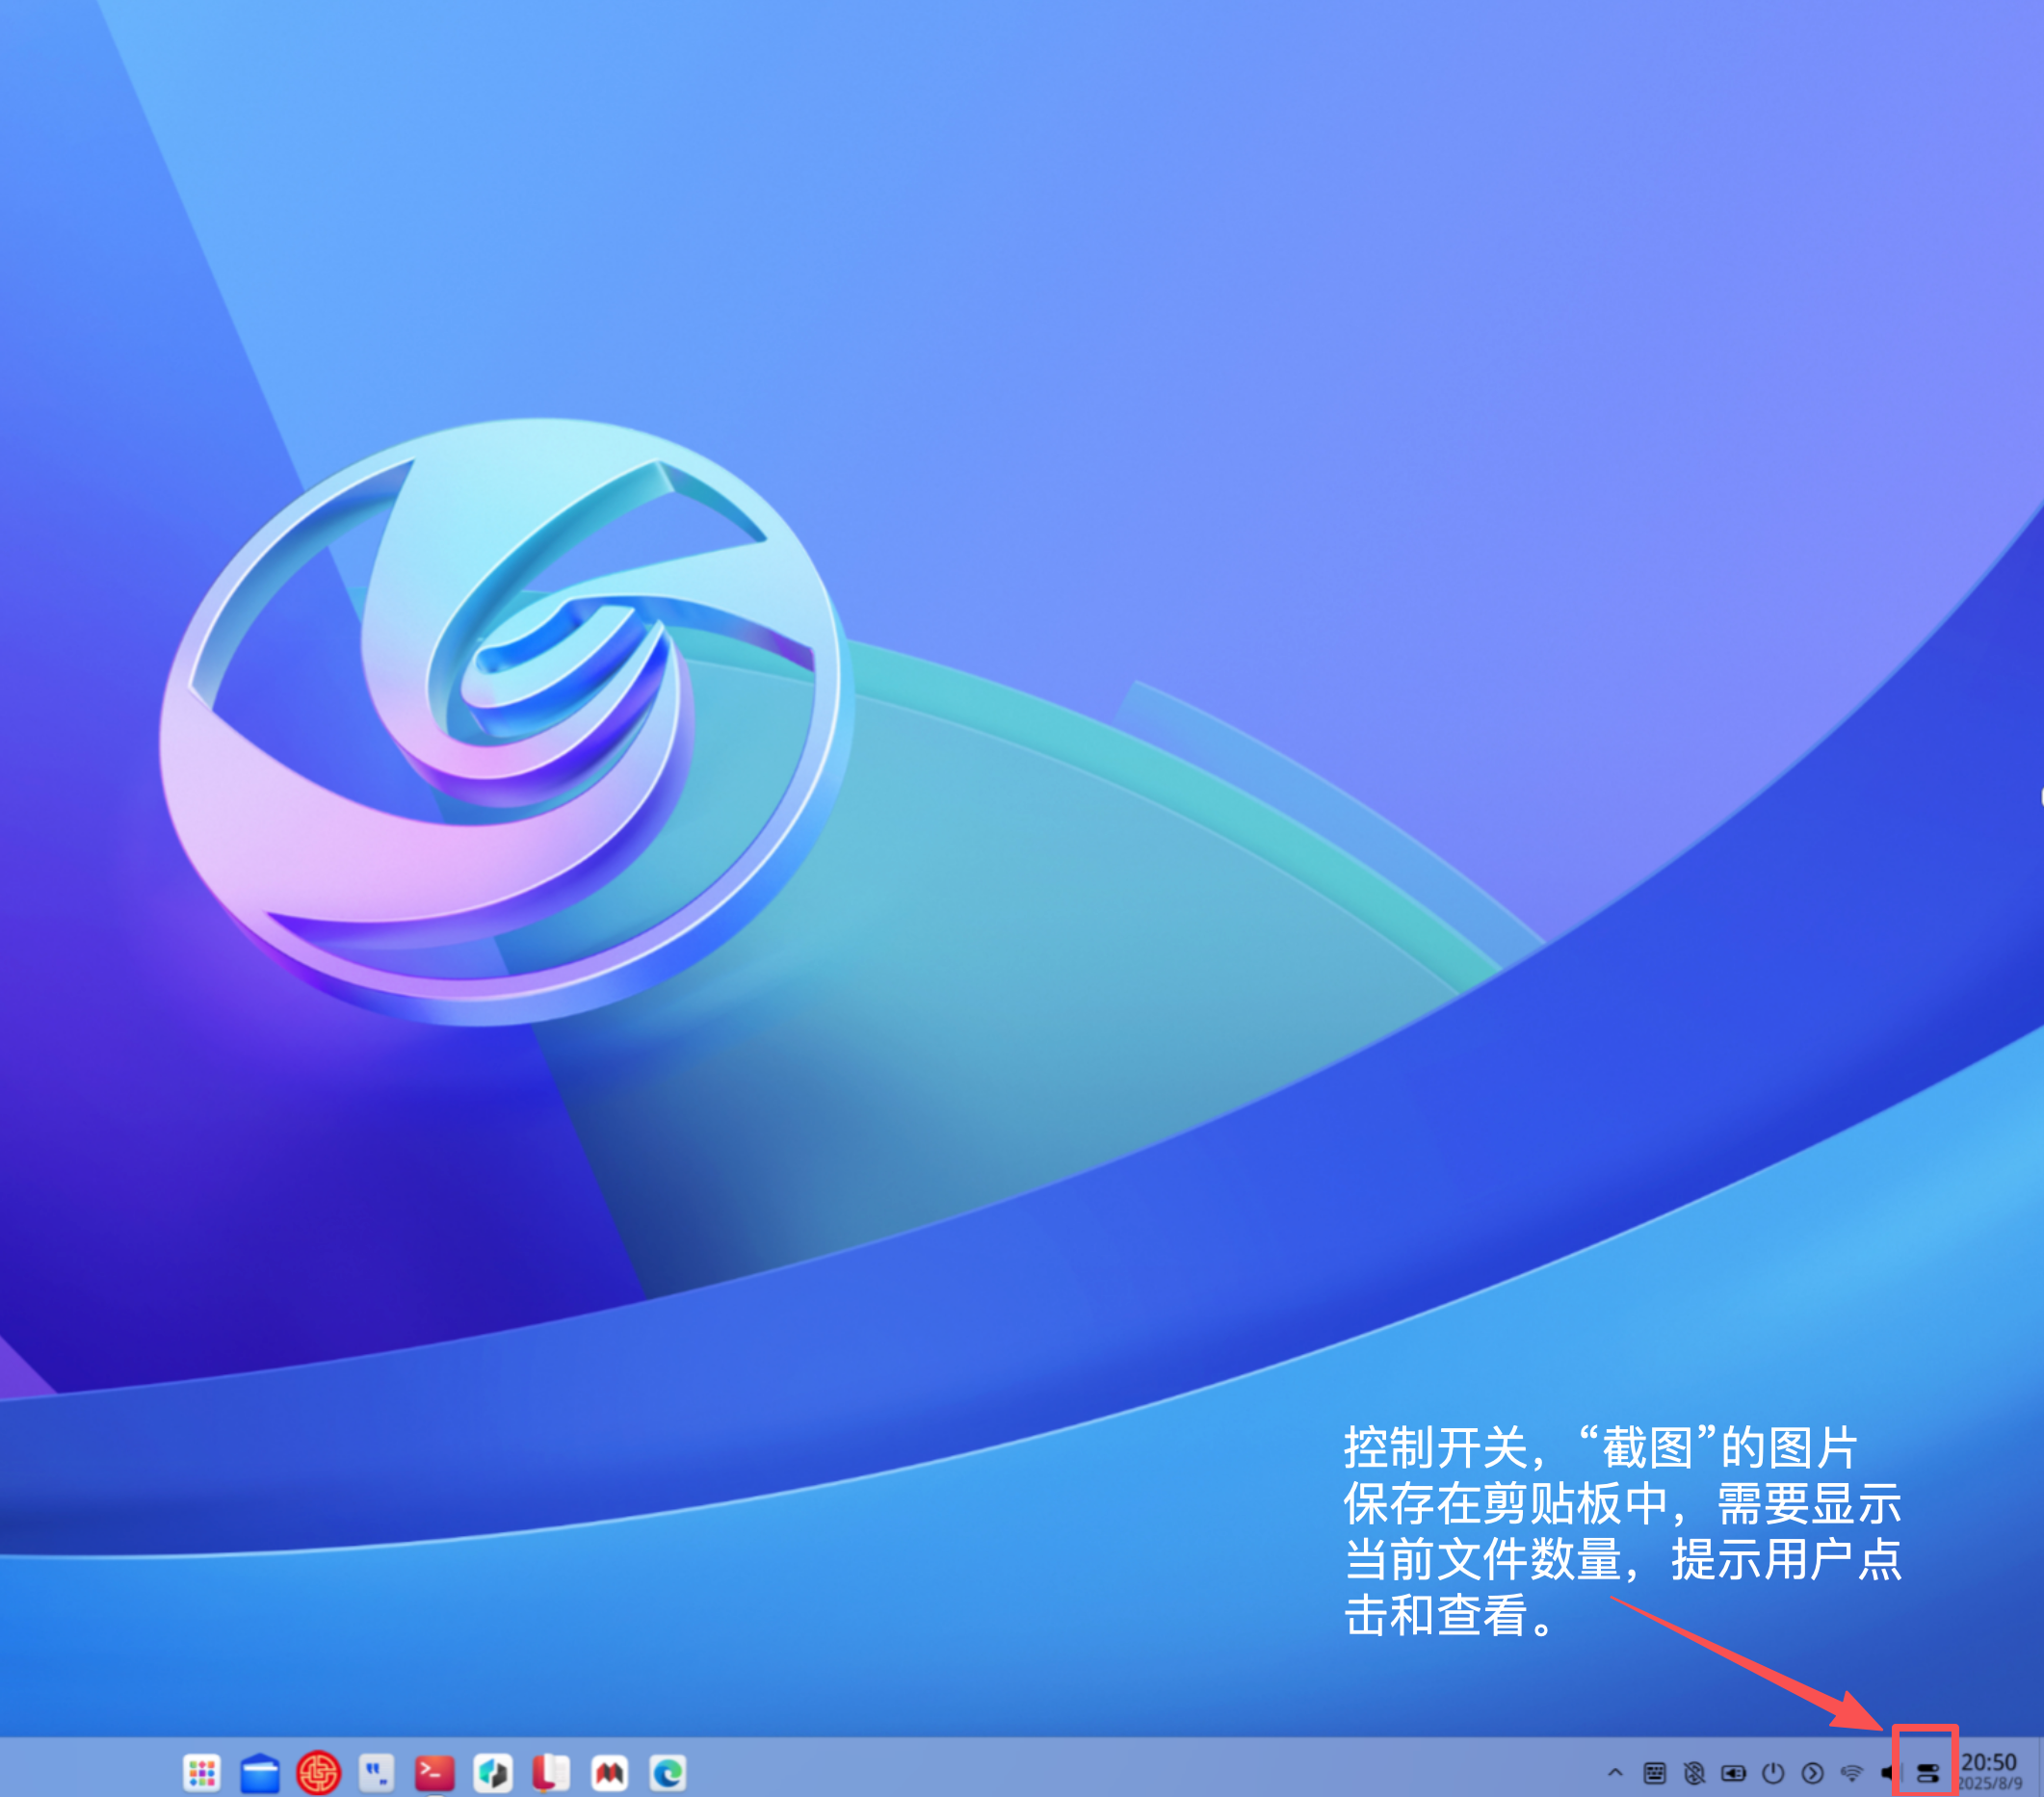Open the red book reader app
Viewport: 2044px width, 1797px height.
[551, 1772]
